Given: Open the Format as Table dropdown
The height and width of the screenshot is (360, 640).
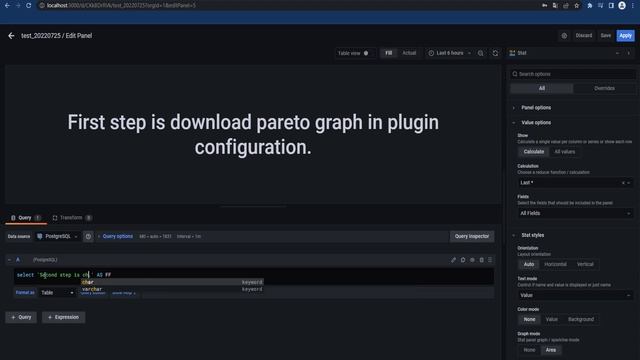Looking at the screenshot, I should [57, 293].
